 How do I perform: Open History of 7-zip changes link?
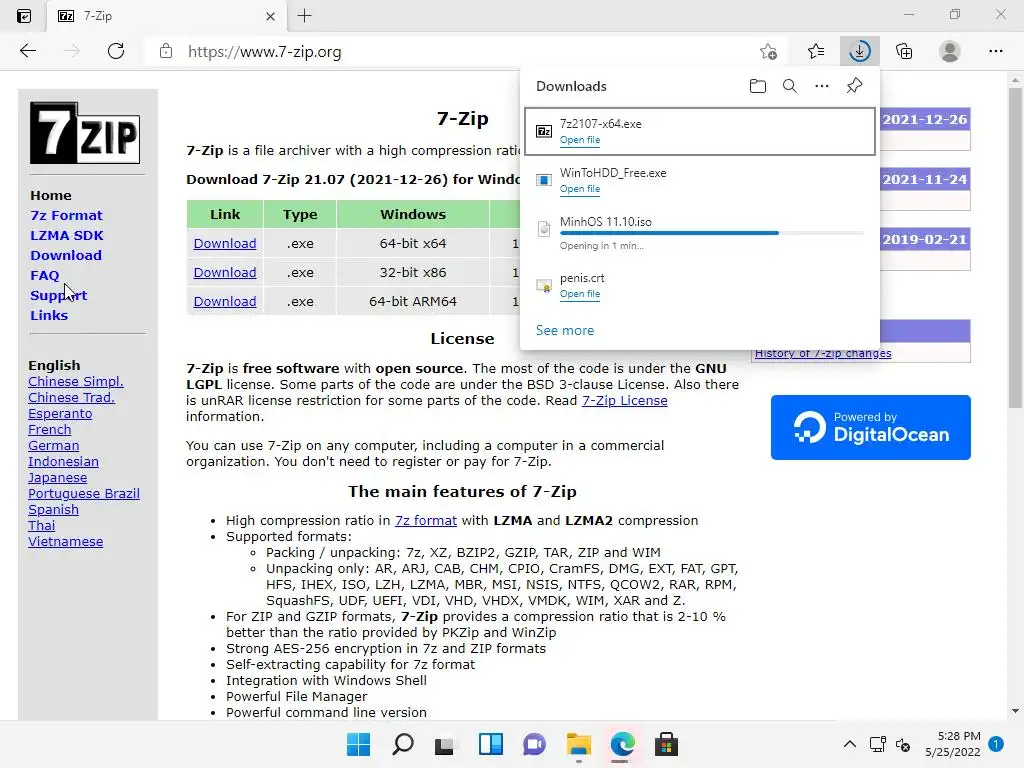click(x=823, y=353)
